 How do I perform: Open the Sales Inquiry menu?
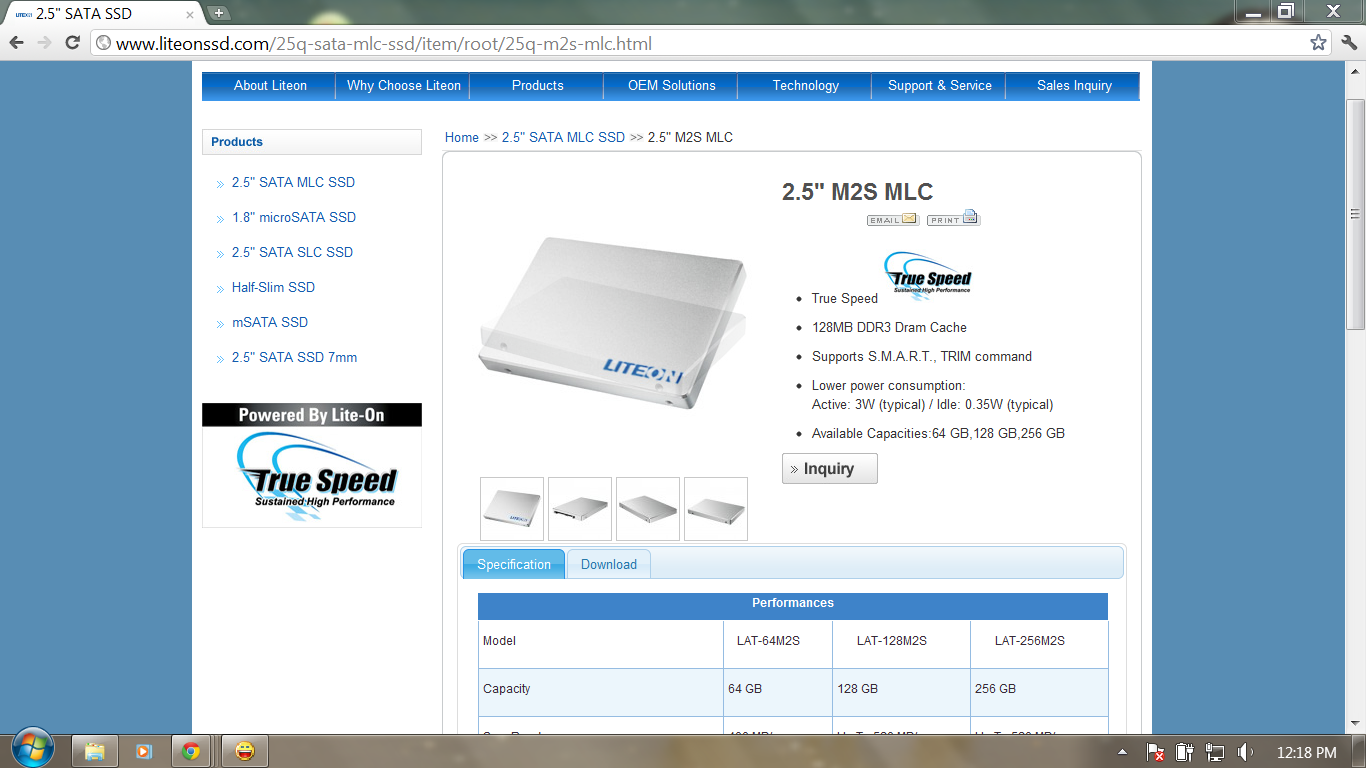coord(1074,86)
